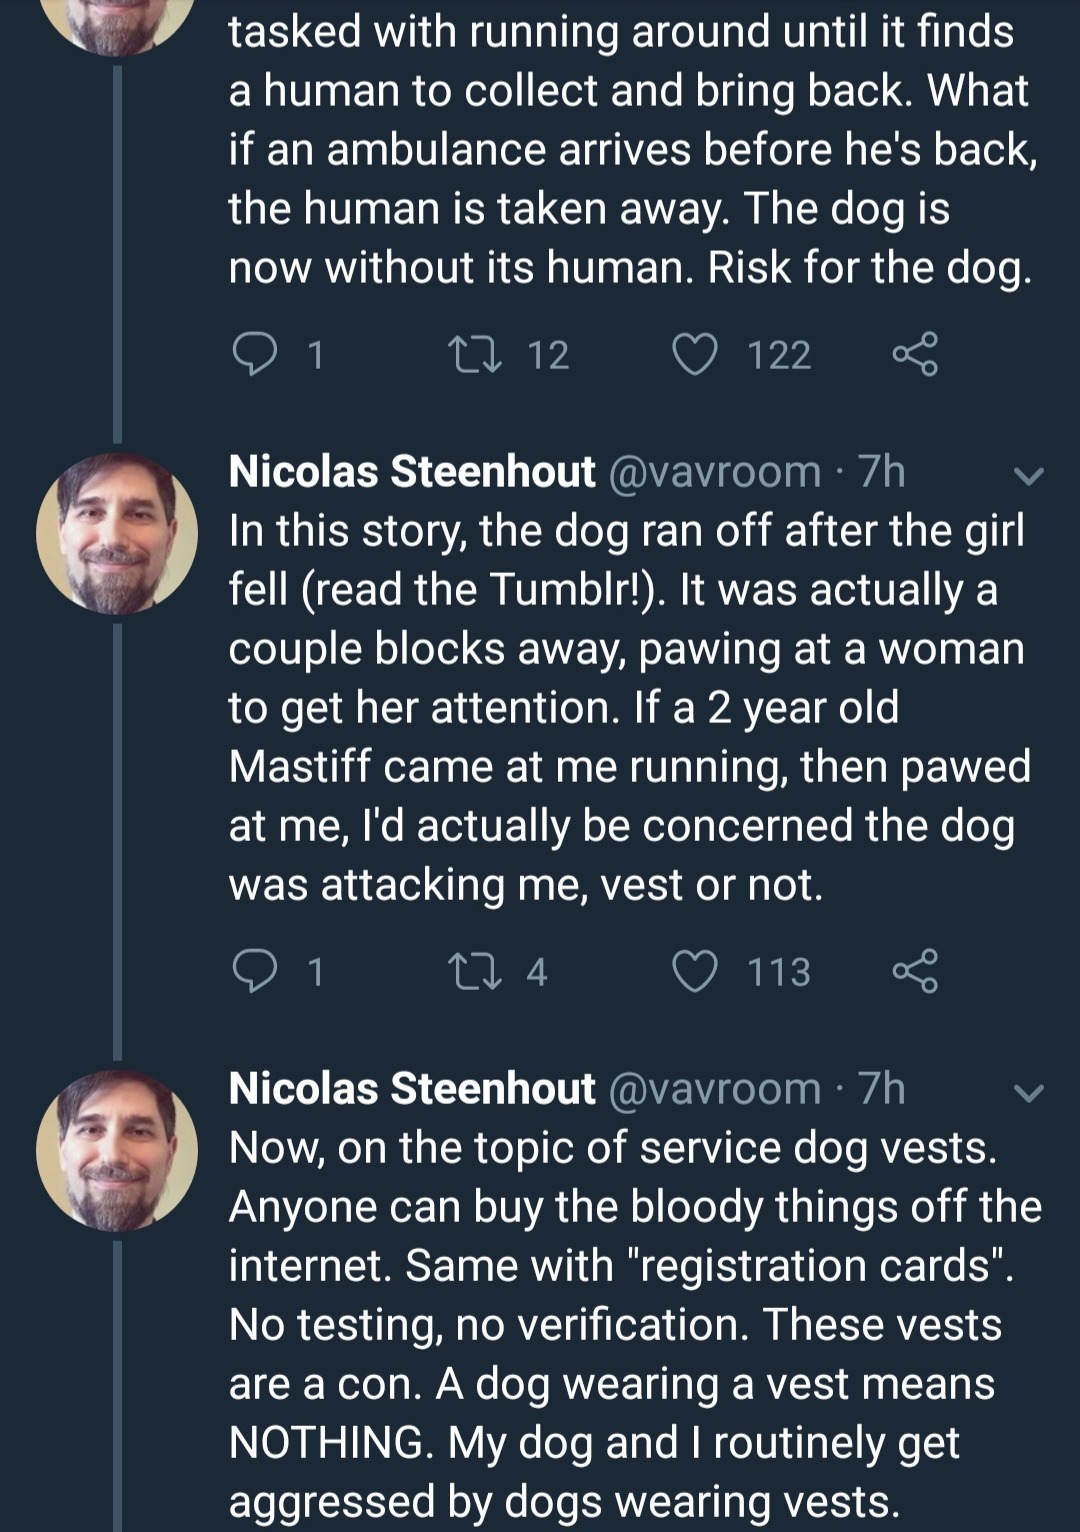Tap the @vavroom handle on the Mastiff tweet

click(715, 471)
